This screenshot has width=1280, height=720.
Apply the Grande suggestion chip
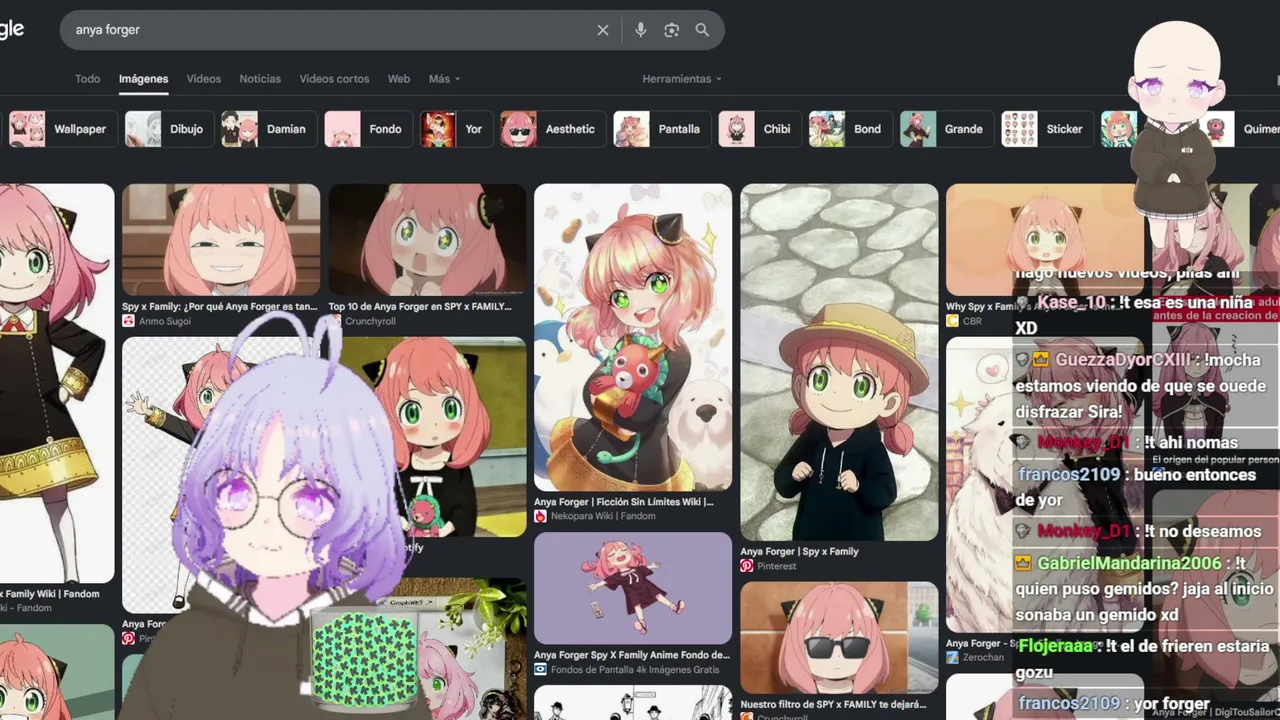pyautogui.click(x=947, y=129)
